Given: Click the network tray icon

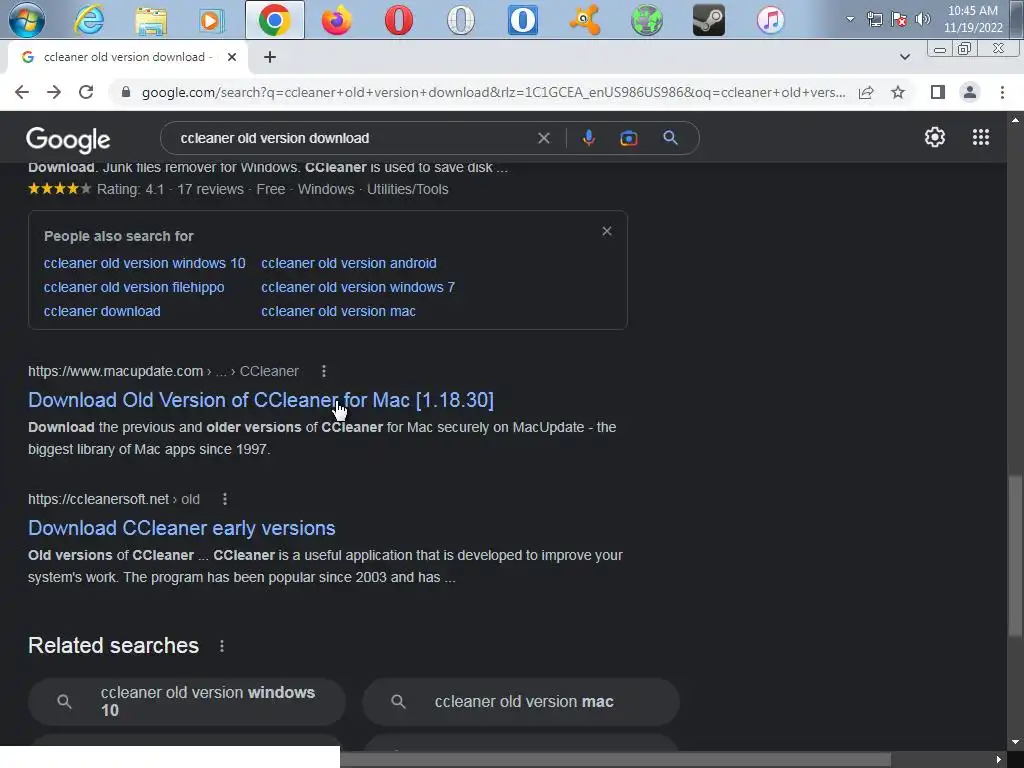Looking at the screenshot, I should [x=874, y=19].
